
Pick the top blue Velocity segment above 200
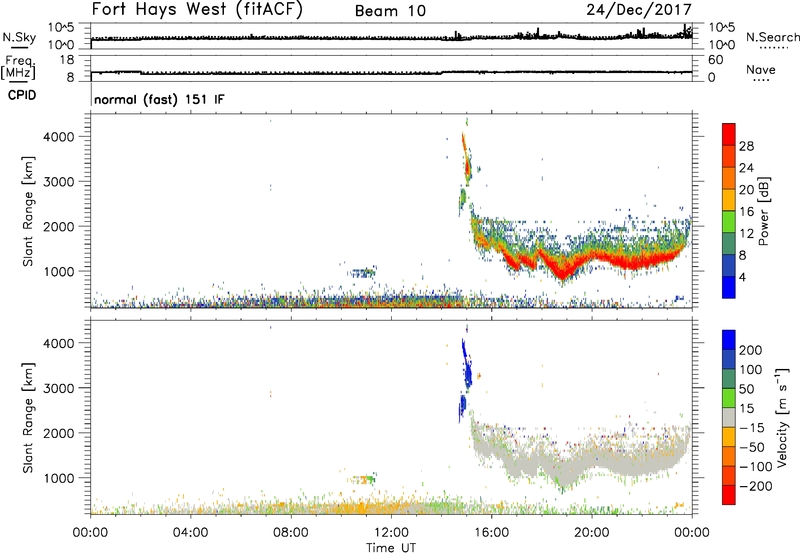click(729, 340)
